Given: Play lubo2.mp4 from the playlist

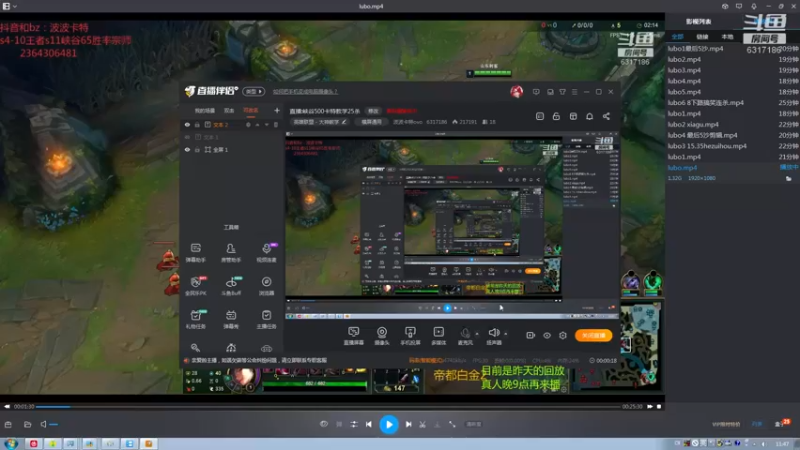Looking at the screenshot, I should click(733, 60).
